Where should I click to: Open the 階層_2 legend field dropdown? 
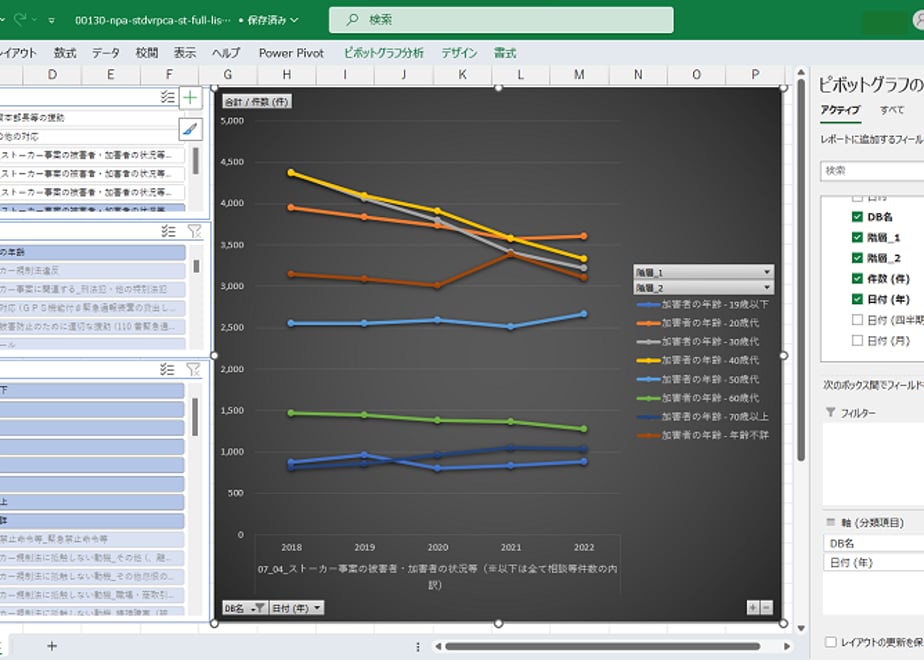[x=704, y=288]
